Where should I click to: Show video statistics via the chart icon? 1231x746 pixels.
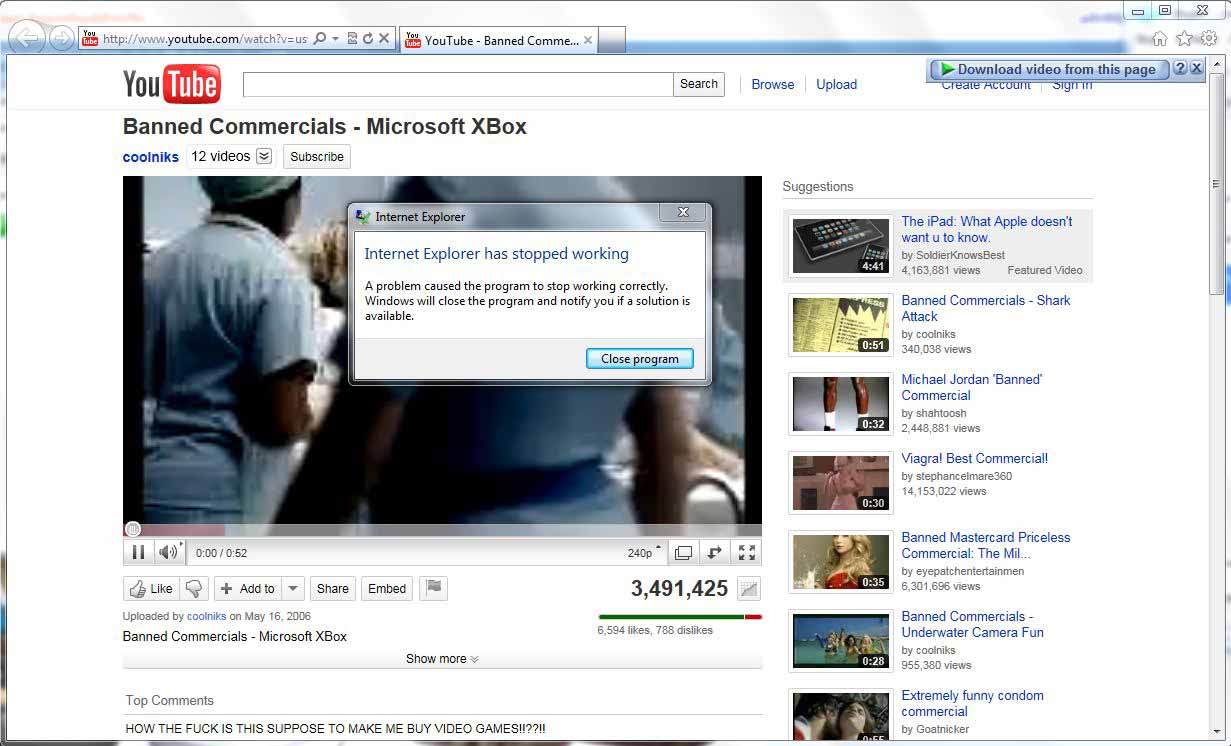click(x=748, y=589)
